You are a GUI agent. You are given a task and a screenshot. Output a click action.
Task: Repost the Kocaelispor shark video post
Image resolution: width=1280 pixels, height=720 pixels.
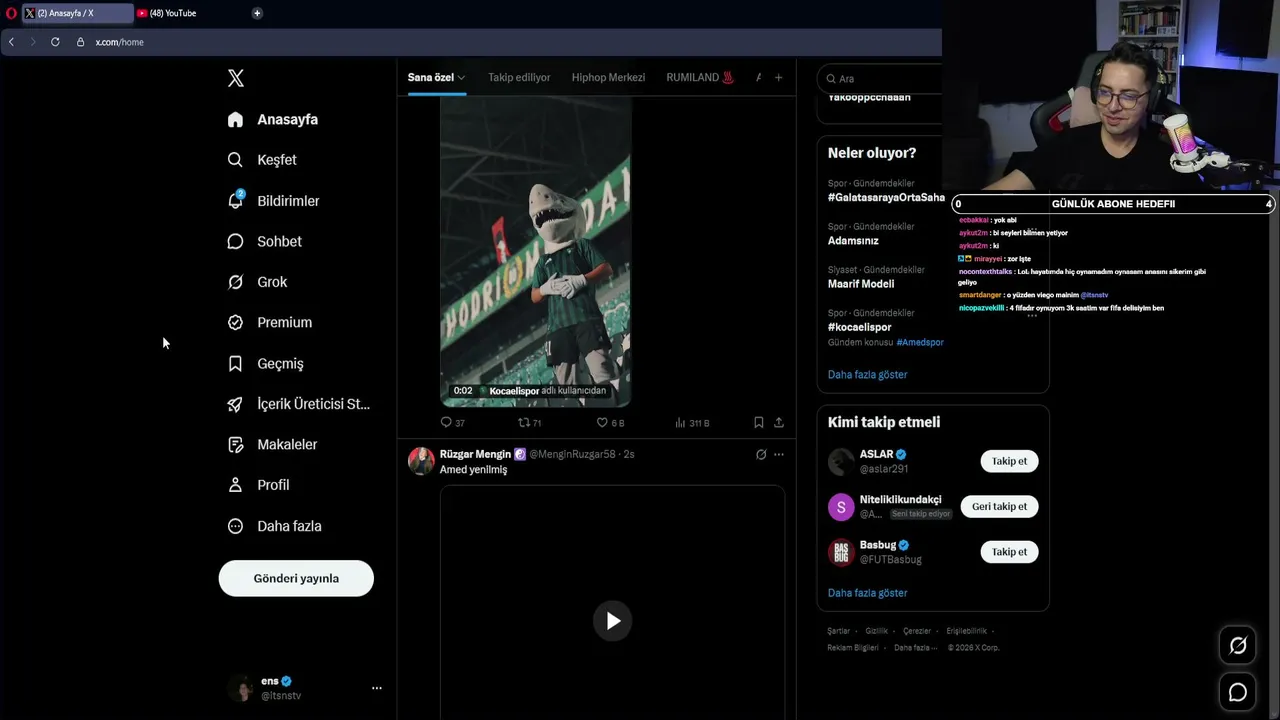pos(530,422)
